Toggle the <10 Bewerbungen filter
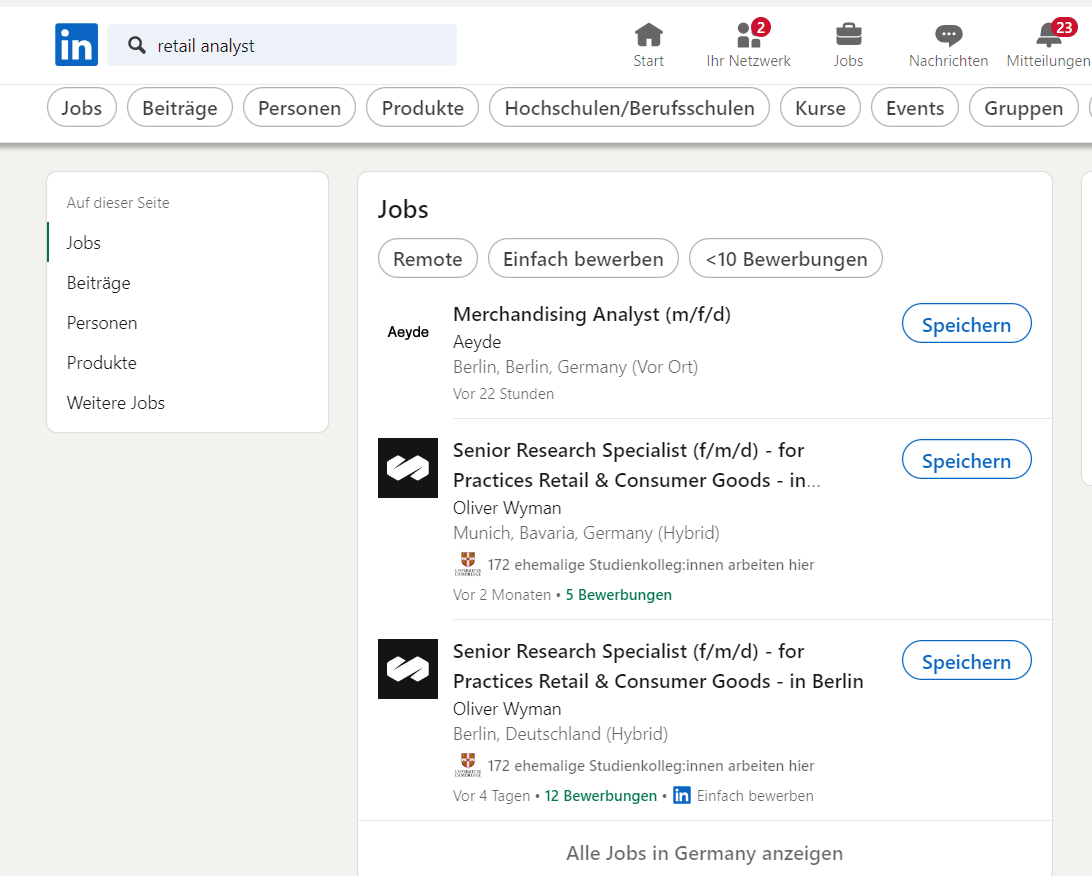 (x=786, y=258)
